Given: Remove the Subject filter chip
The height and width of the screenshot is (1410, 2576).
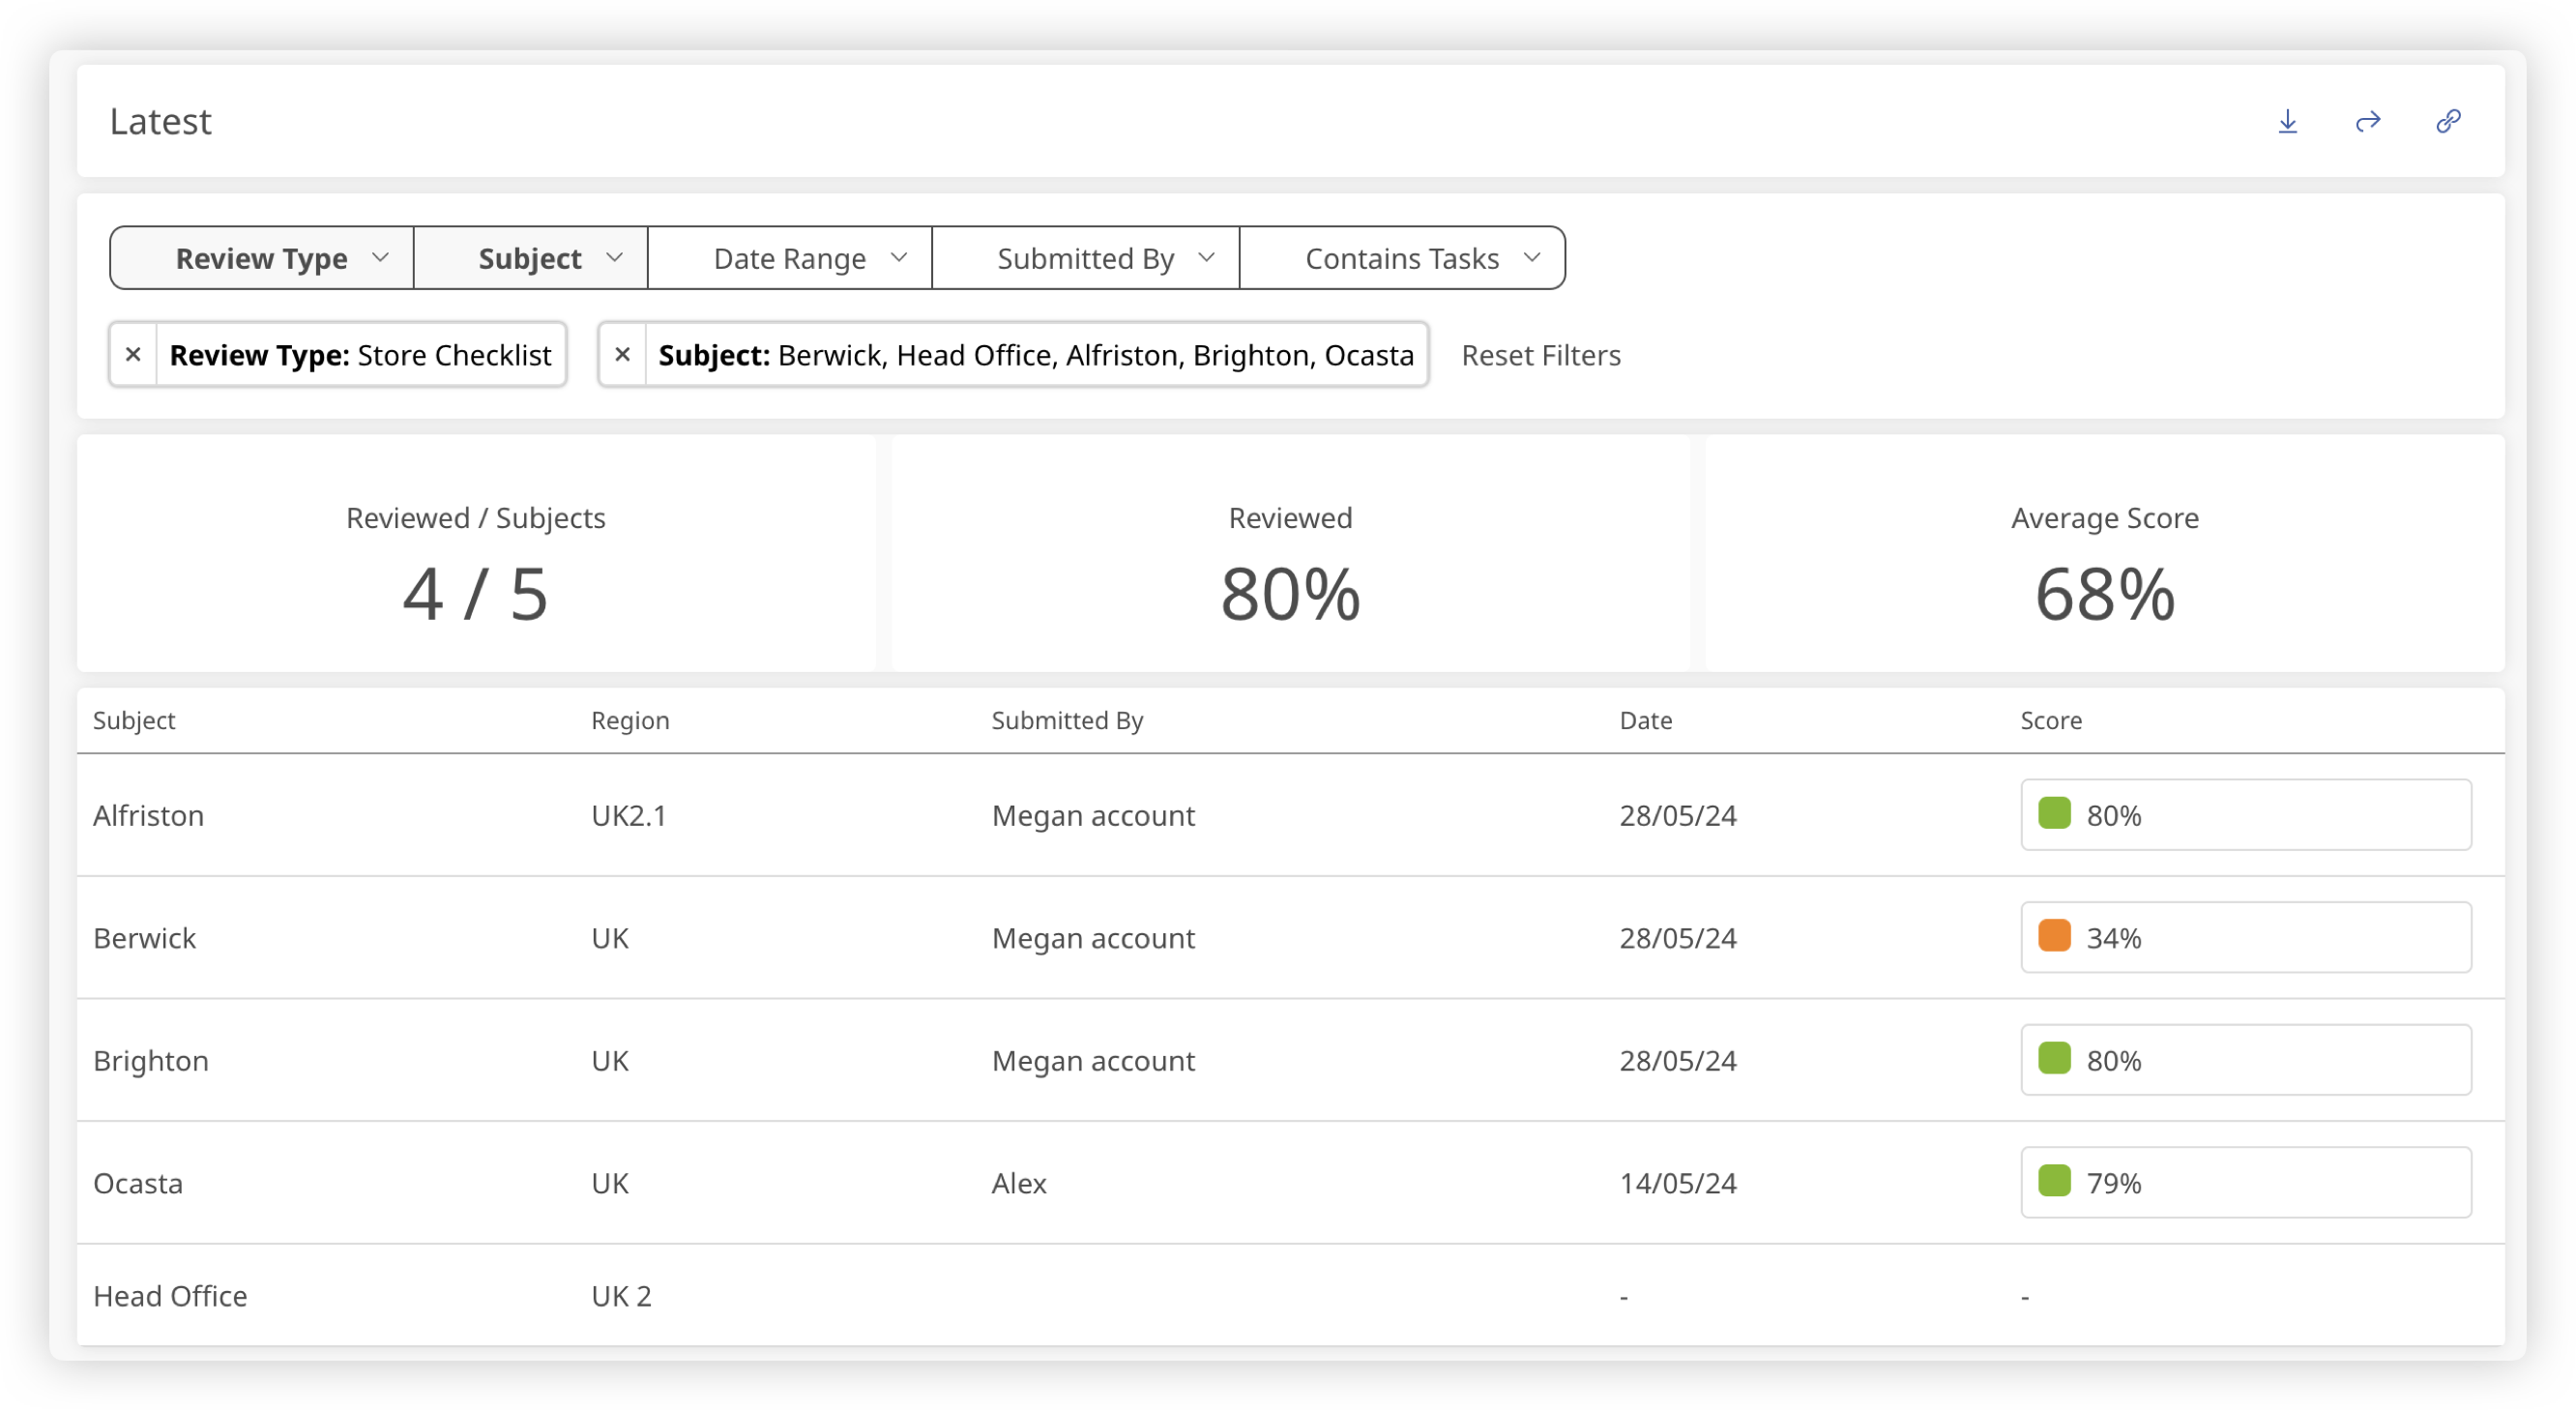Looking at the screenshot, I should pos(622,355).
